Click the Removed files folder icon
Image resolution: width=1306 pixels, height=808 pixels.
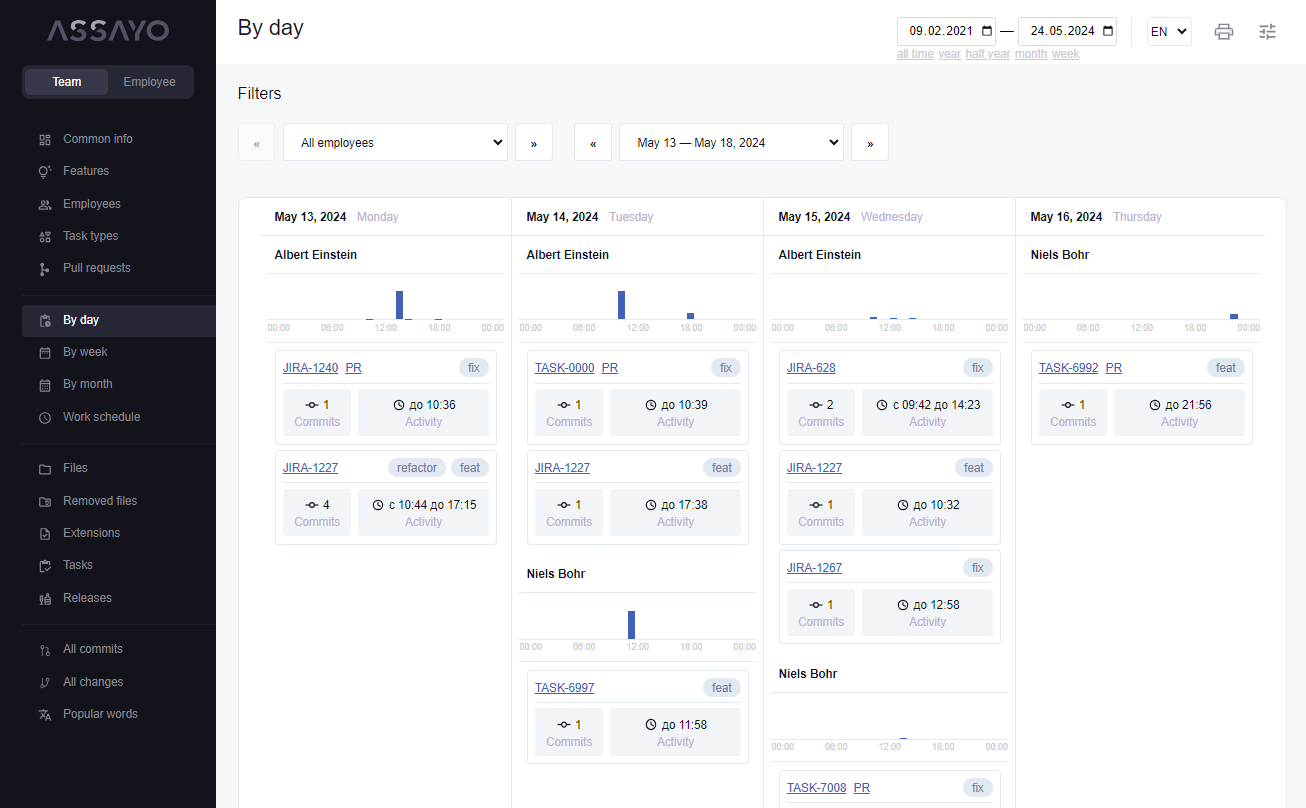point(44,502)
